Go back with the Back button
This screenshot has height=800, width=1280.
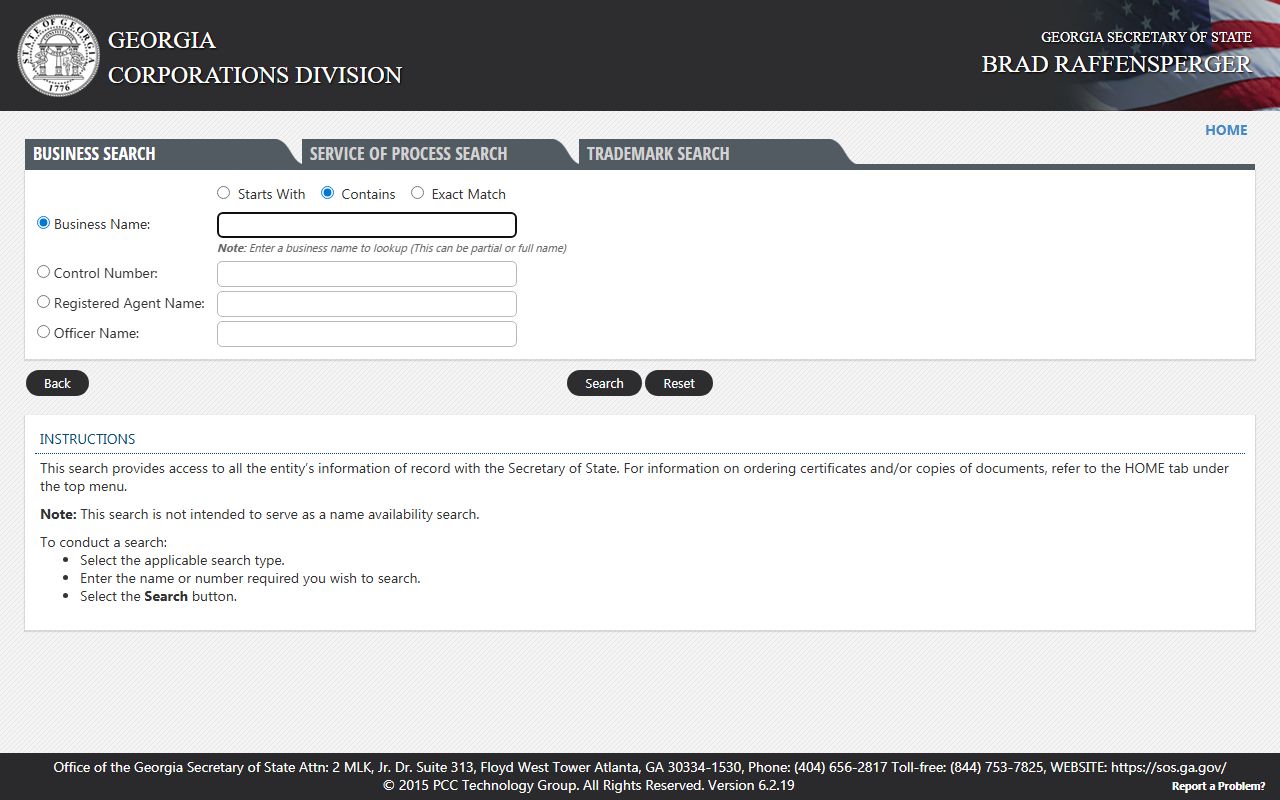(57, 383)
